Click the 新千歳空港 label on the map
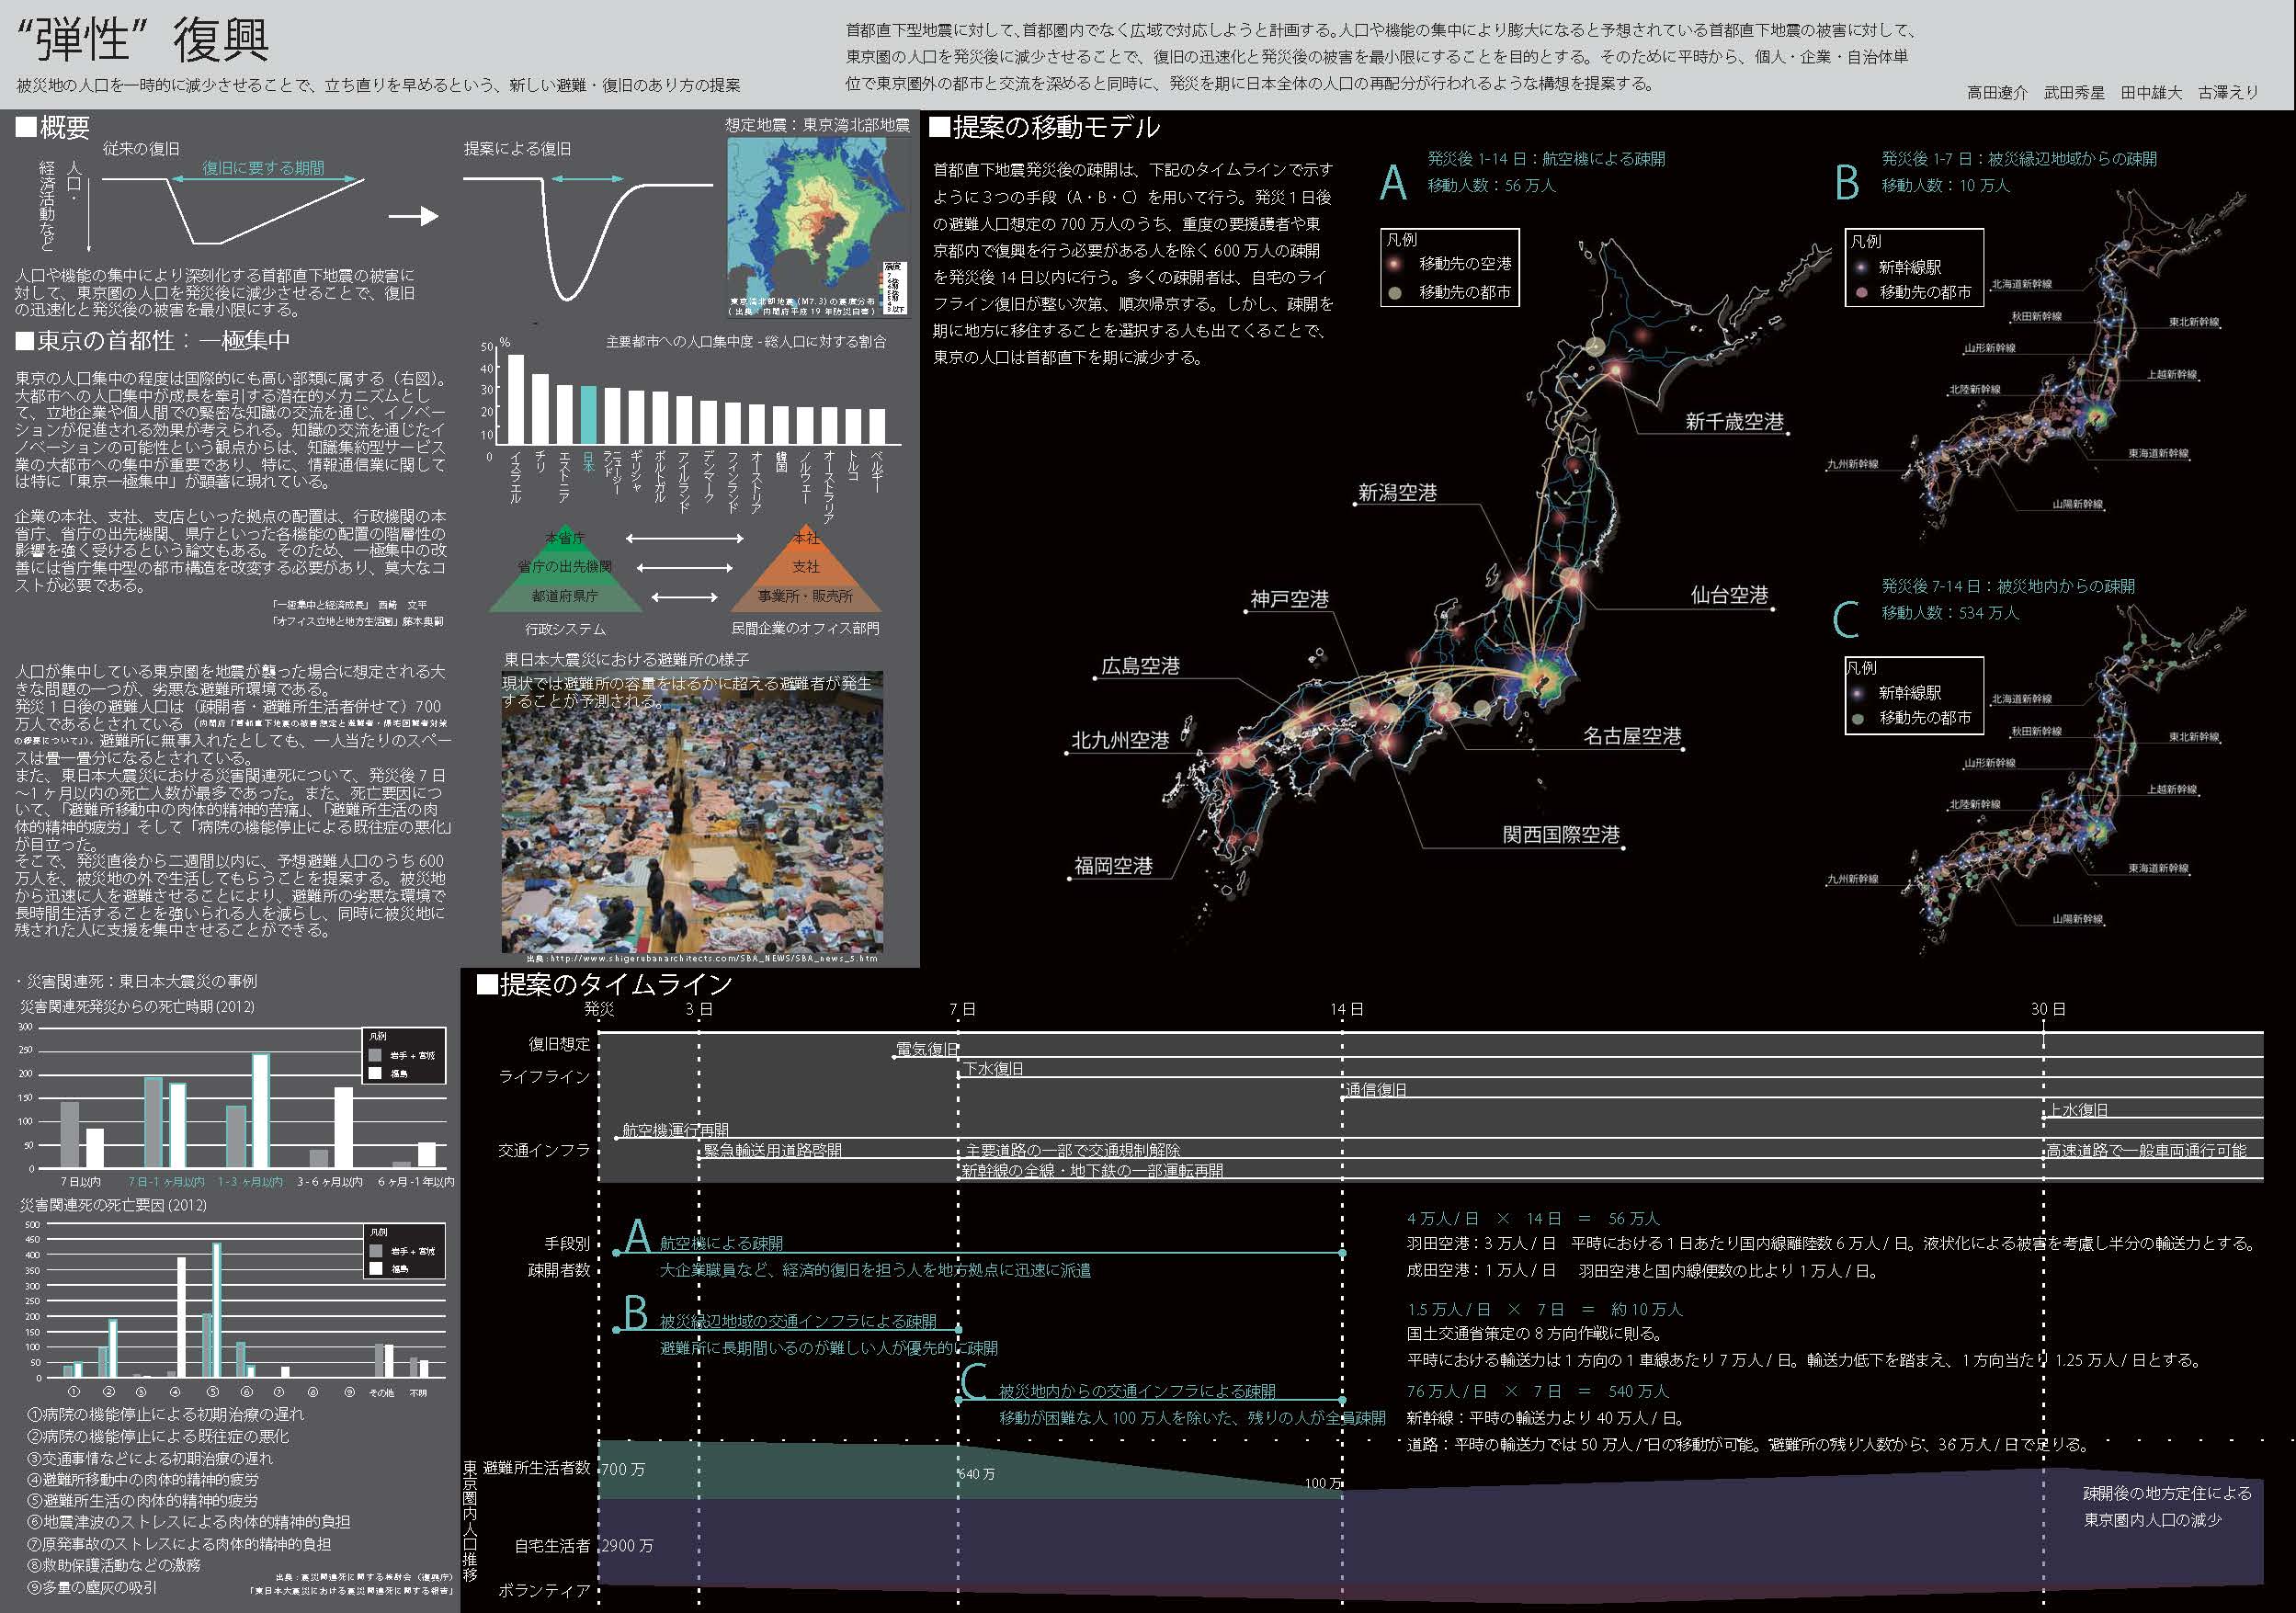Viewport: 2296px width, 1613px height. [1735, 422]
